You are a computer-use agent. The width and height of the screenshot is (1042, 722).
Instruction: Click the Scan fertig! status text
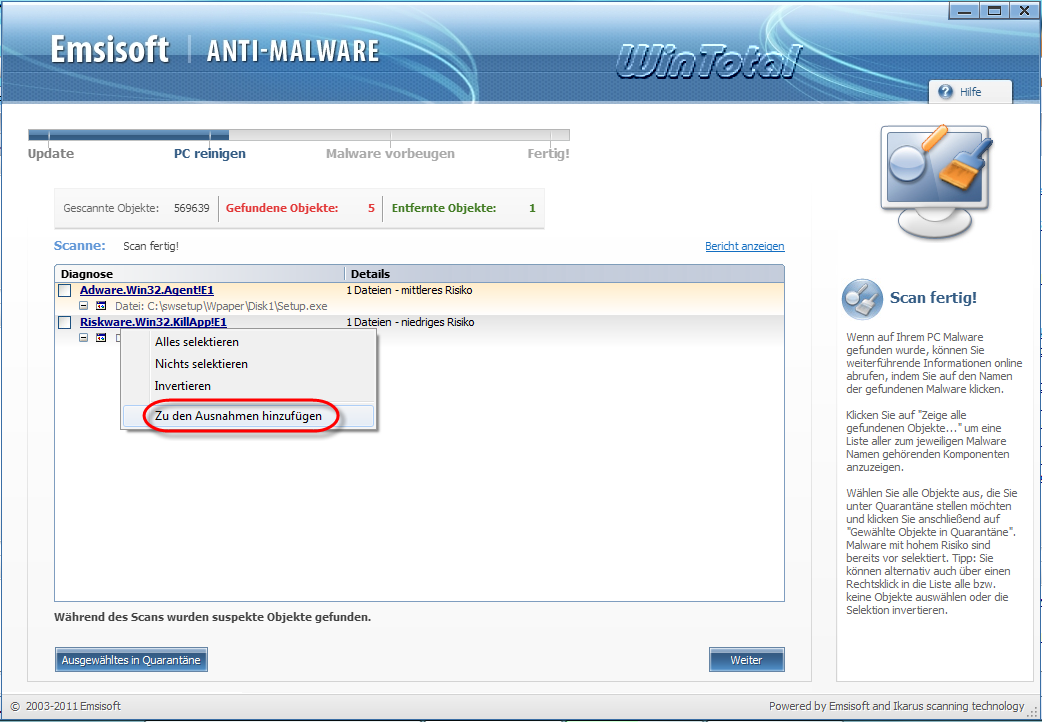tap(151, 246)
